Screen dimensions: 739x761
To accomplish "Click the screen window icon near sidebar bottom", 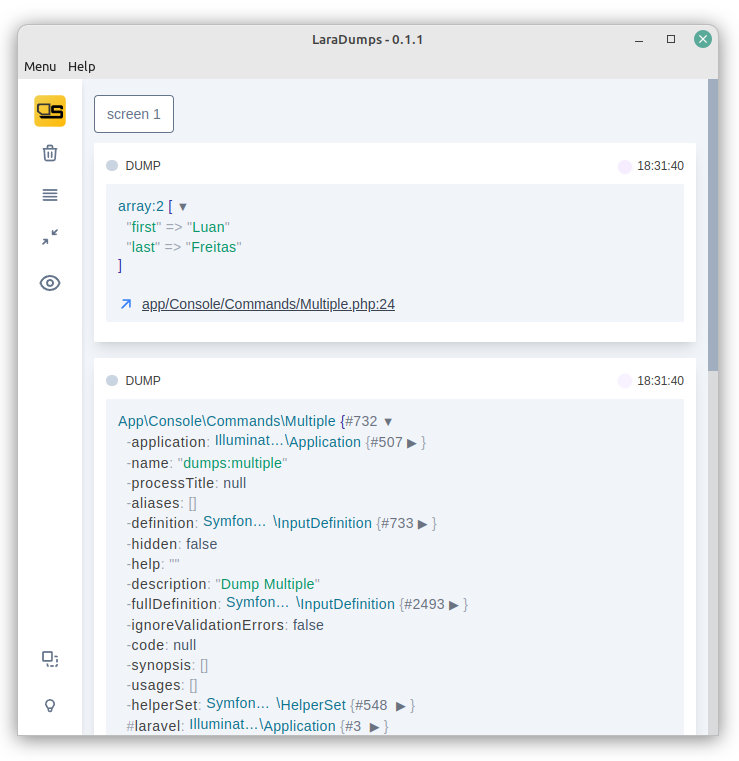I will point(50,660).
